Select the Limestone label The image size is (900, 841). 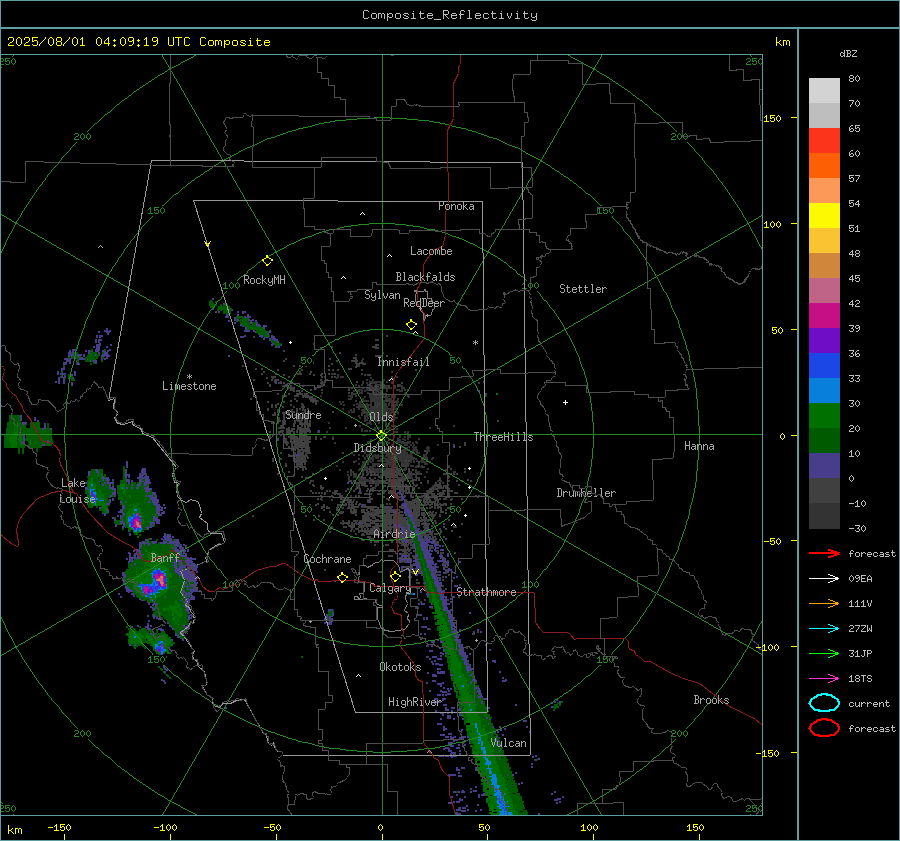(x=189, y=386)
